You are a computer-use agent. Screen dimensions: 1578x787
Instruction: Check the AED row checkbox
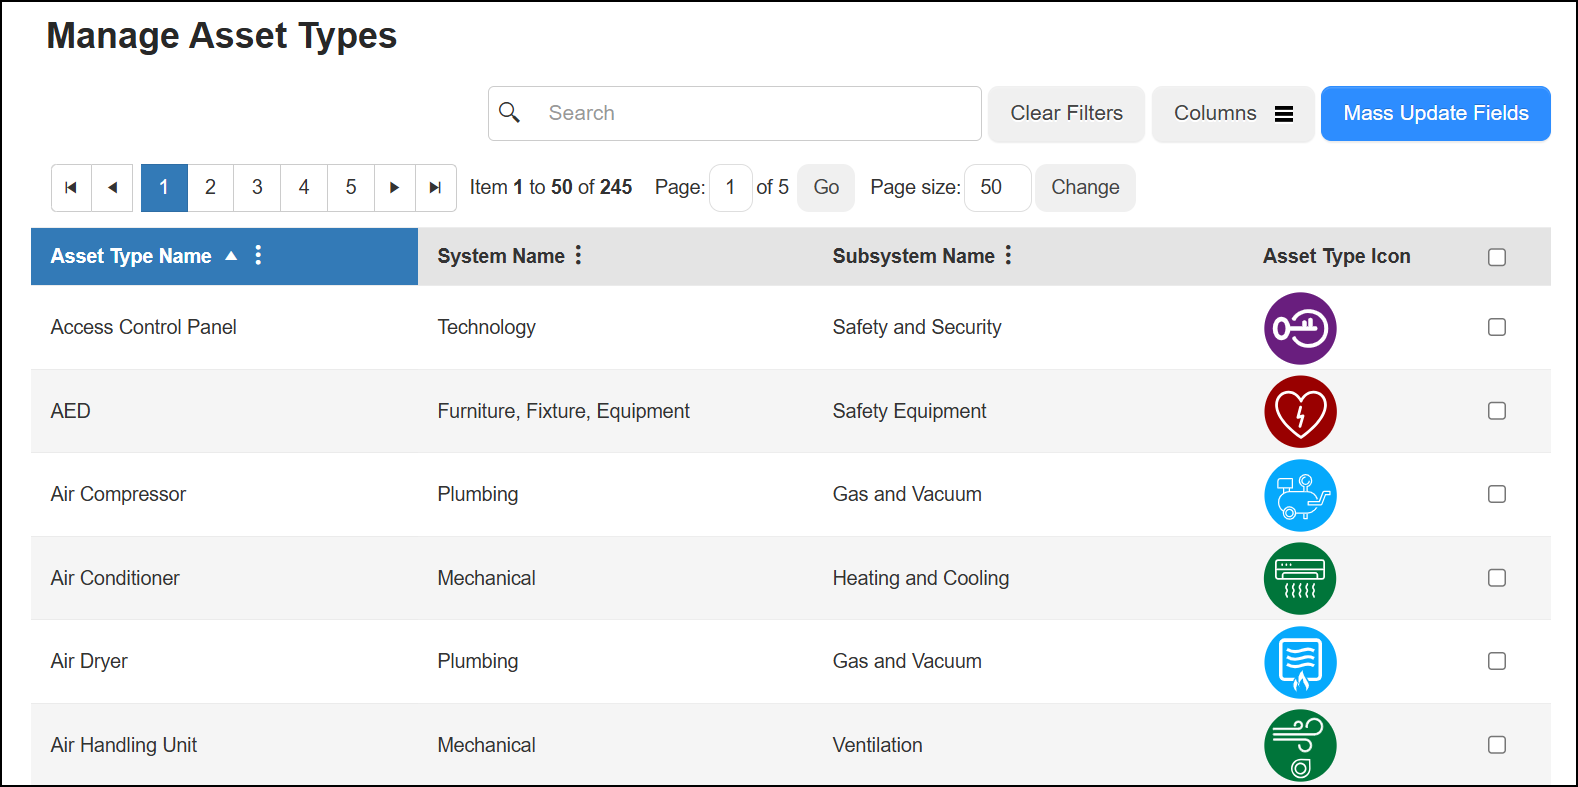tap(1497, 411)
